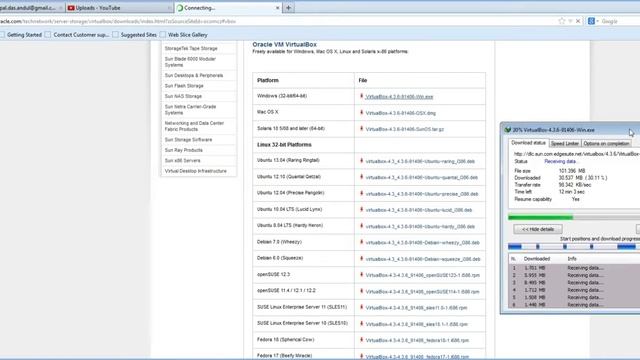Switch to the Speed Limiter tab
640x360 pixels.
click(x=564, y=144)
